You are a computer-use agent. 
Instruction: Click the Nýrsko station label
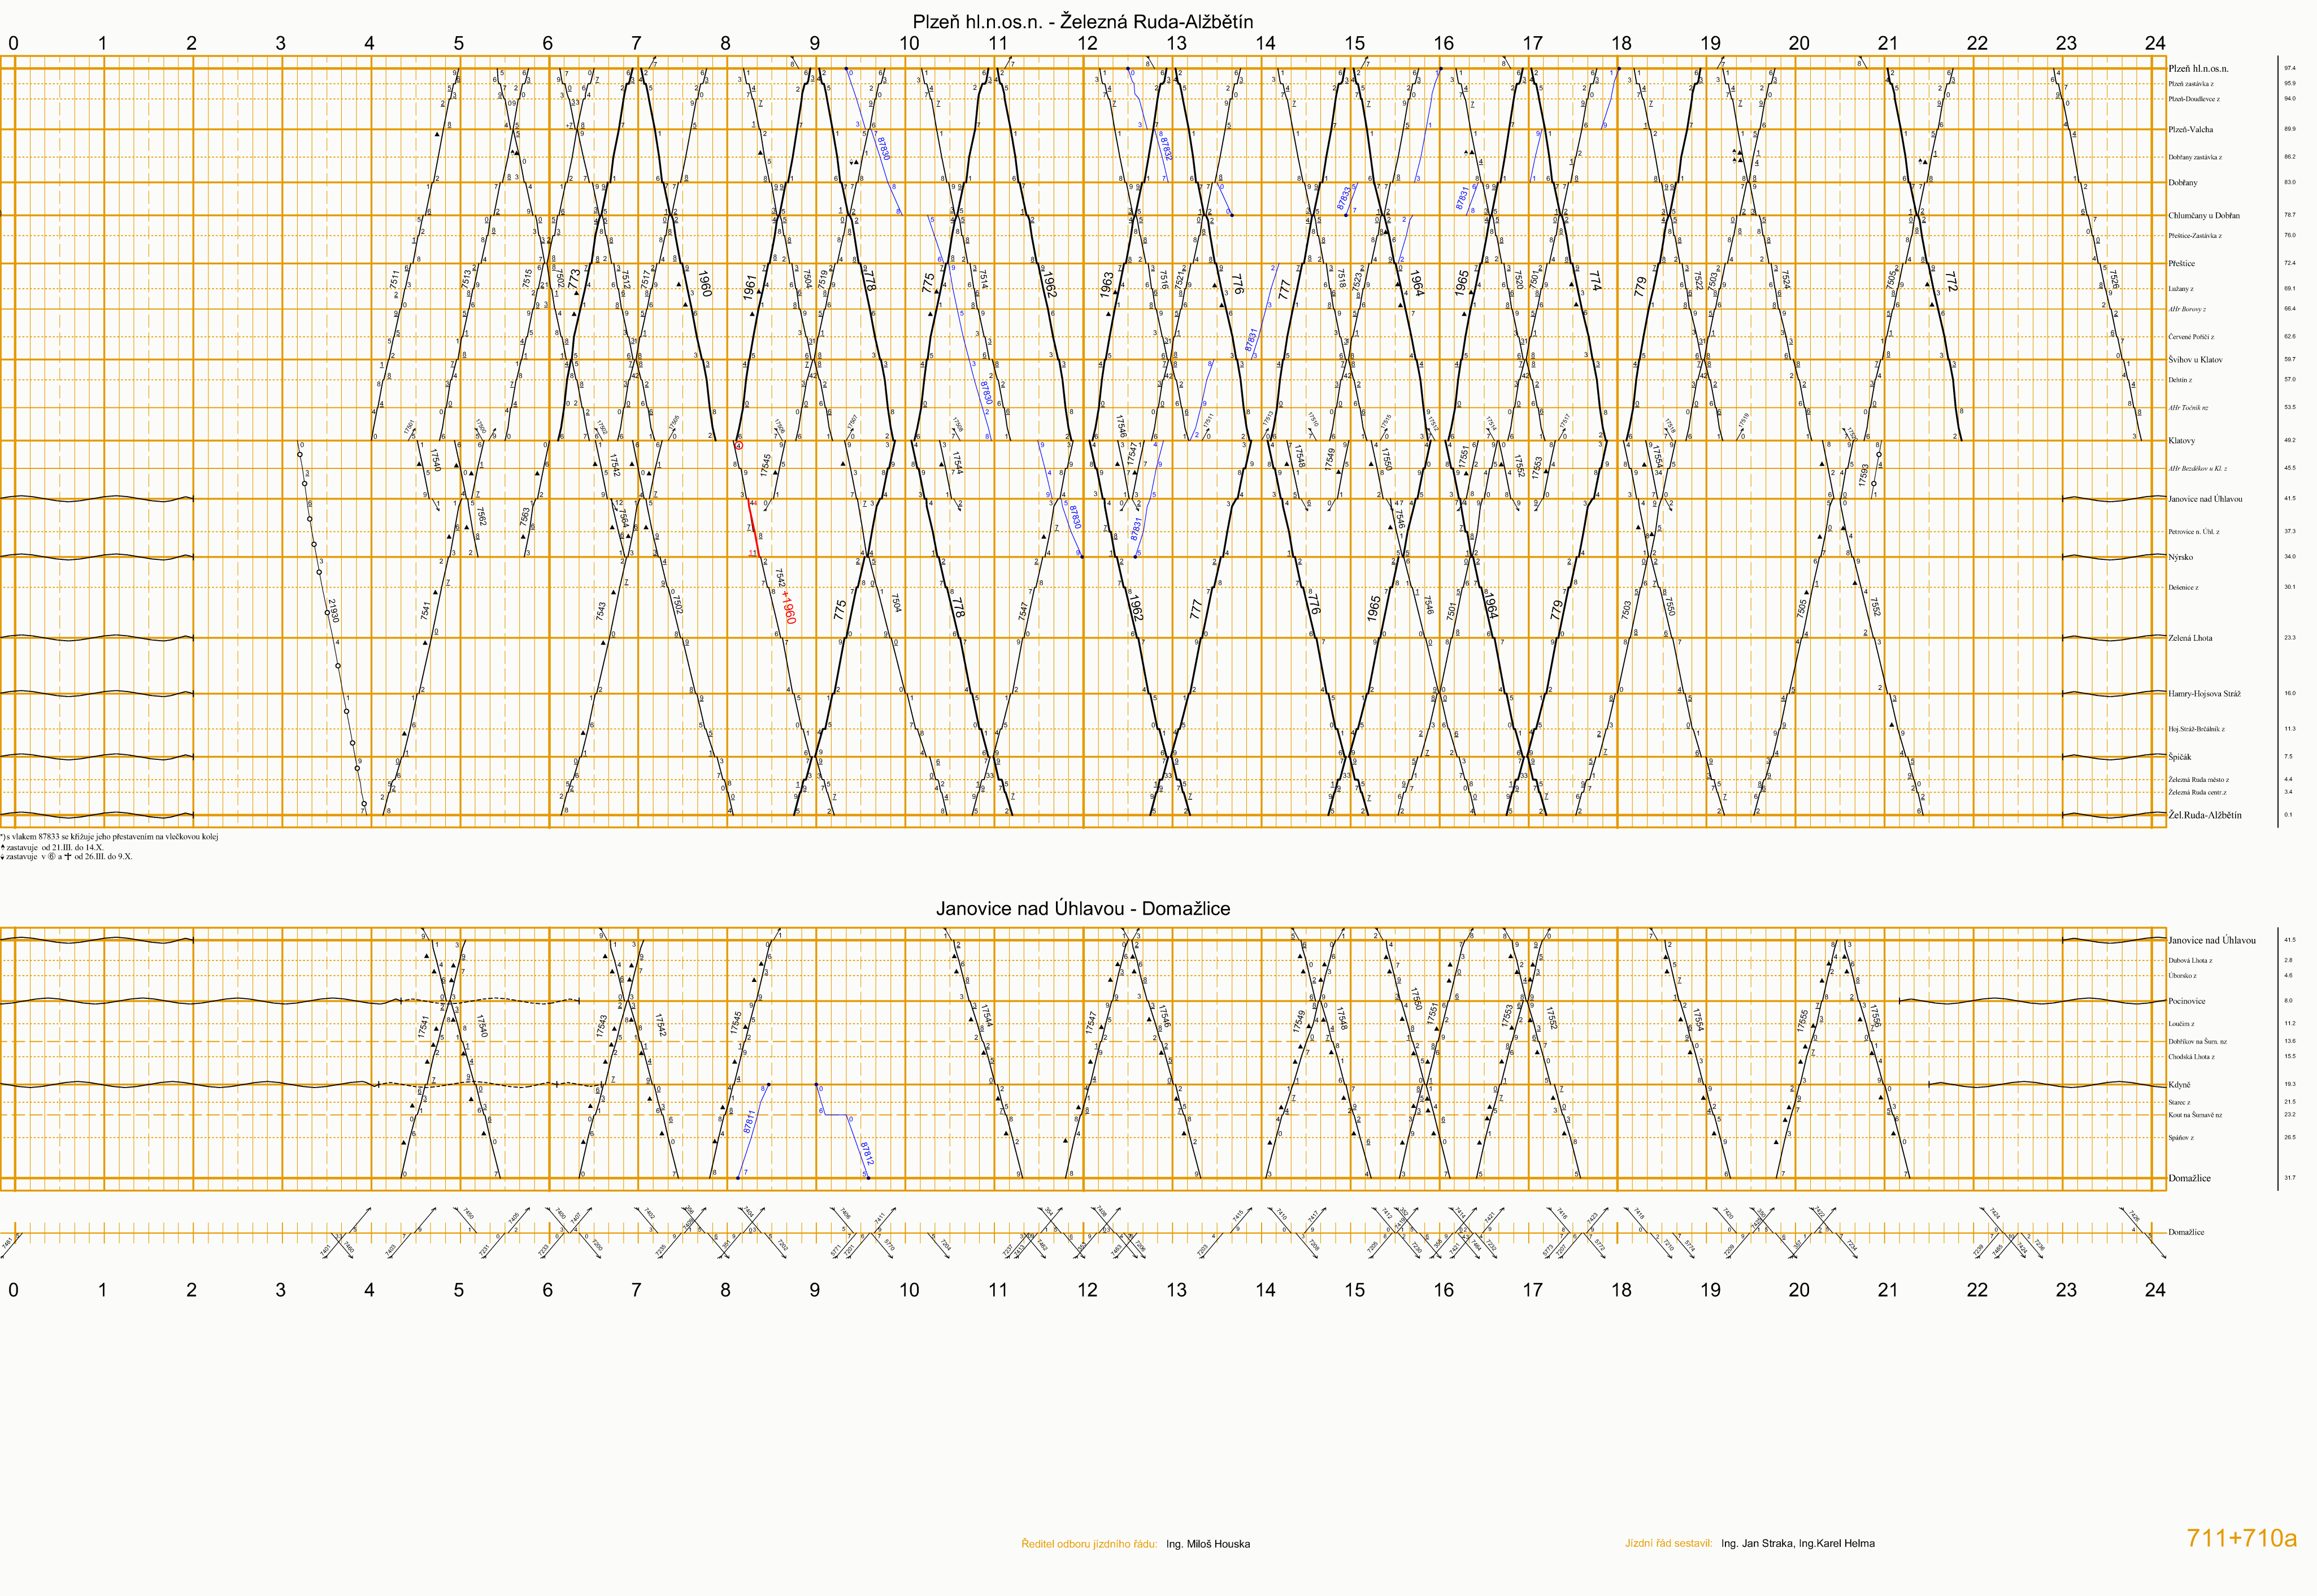point(2180,557)
